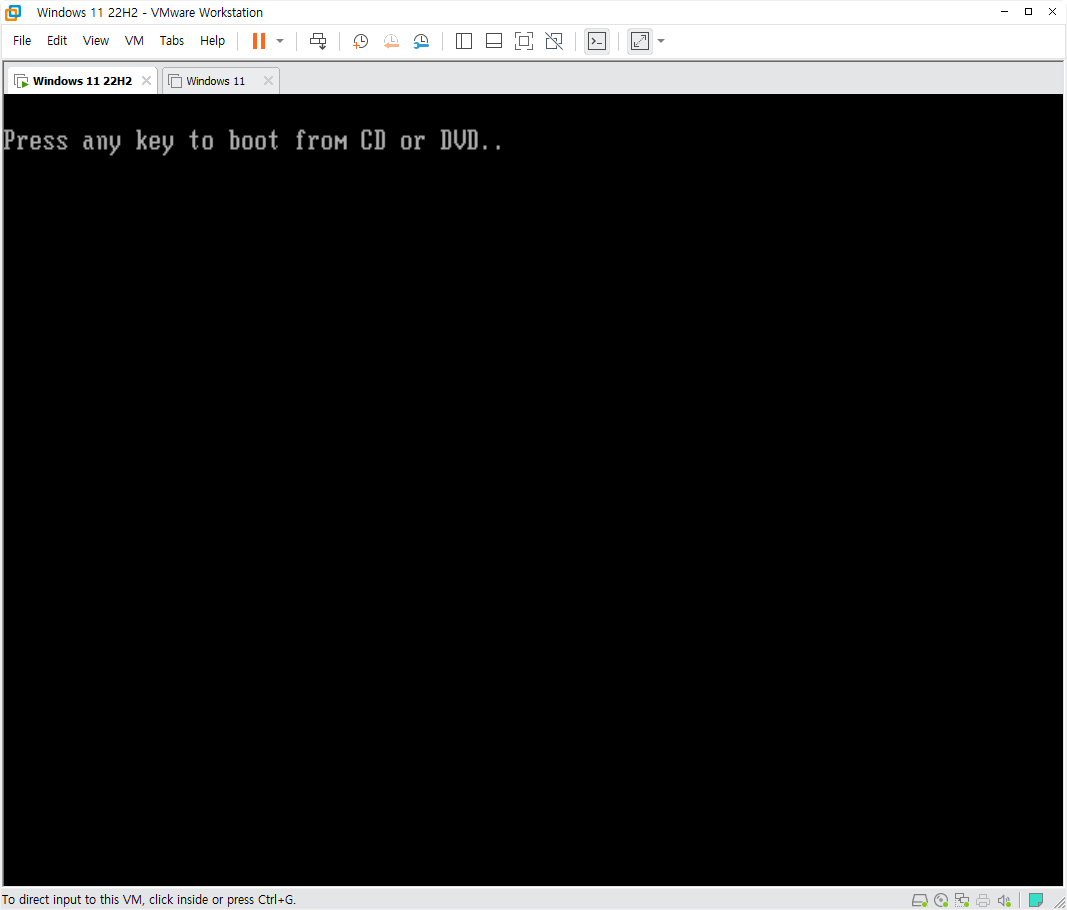Close the VMware Workstation window

tap(1052, 12)
